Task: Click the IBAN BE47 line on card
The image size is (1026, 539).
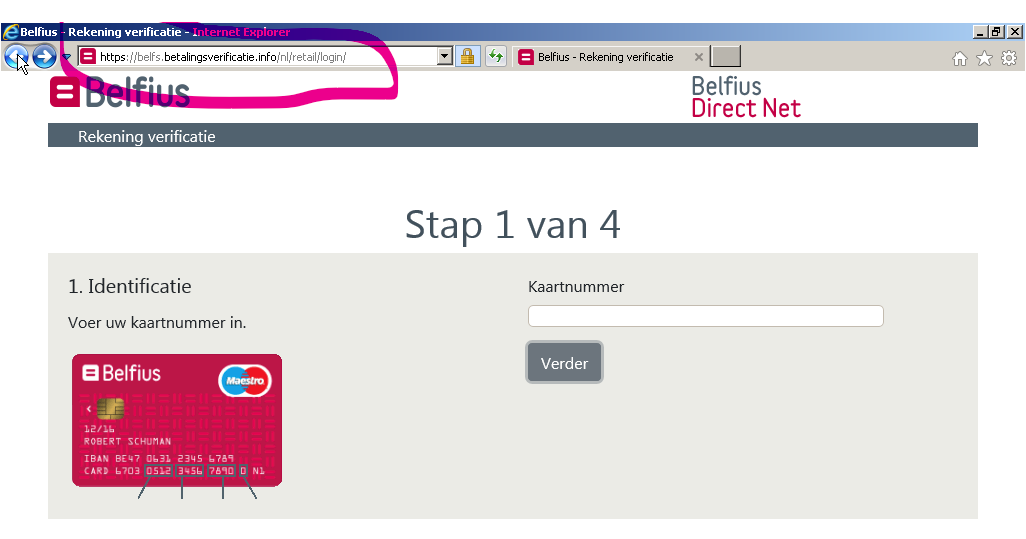Action: [159, 459]
